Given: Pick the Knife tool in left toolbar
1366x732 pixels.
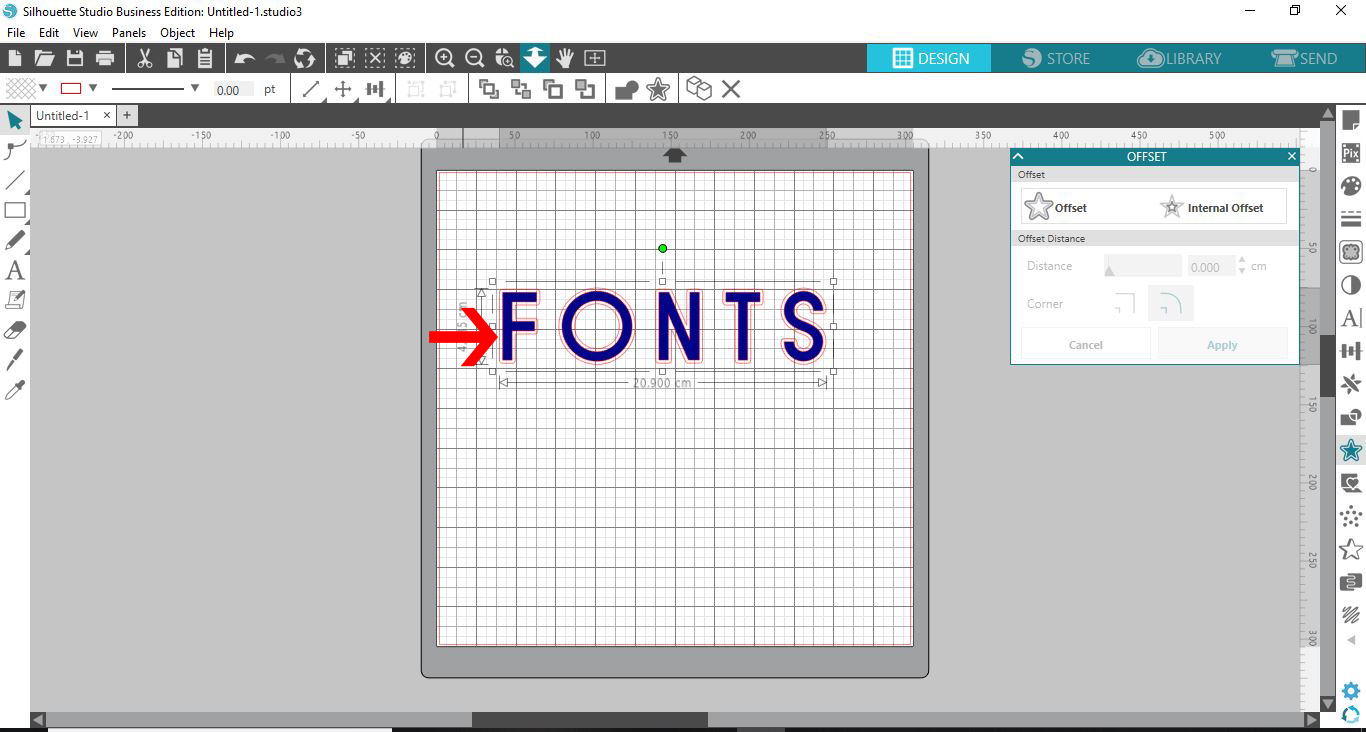Looking at the screenshot, I should (15, 360).
